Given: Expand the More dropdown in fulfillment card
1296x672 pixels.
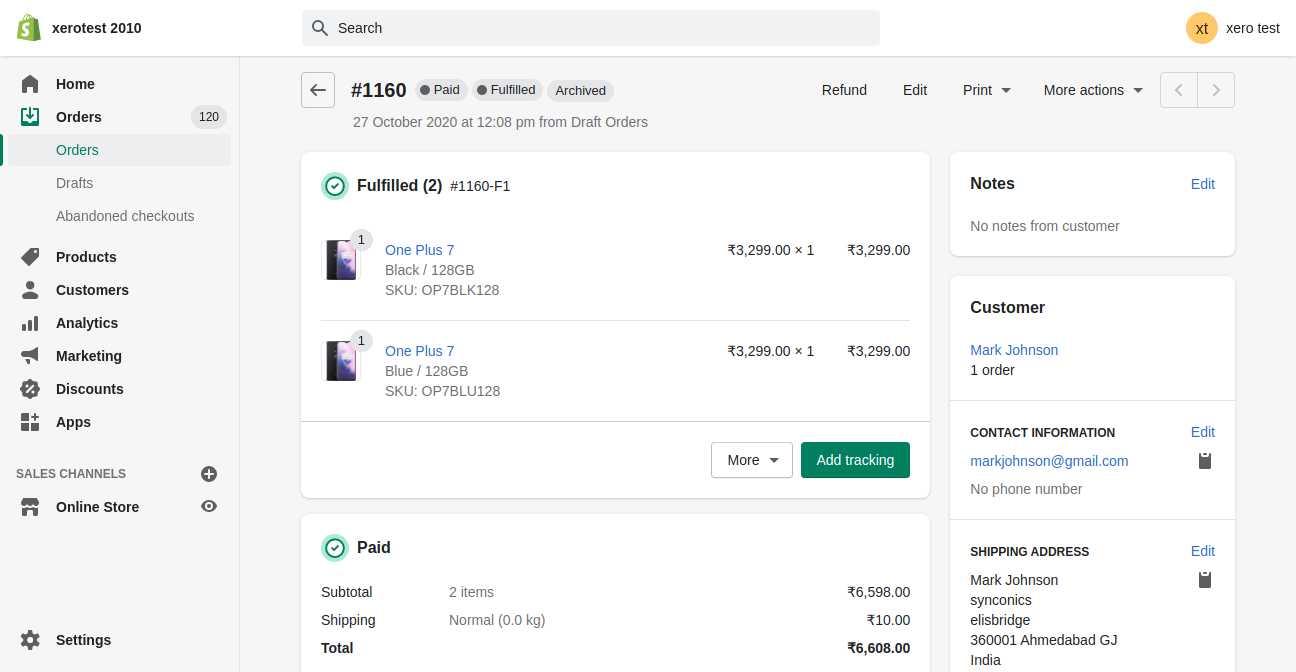Looking at the screenshot, I should 752,460.
